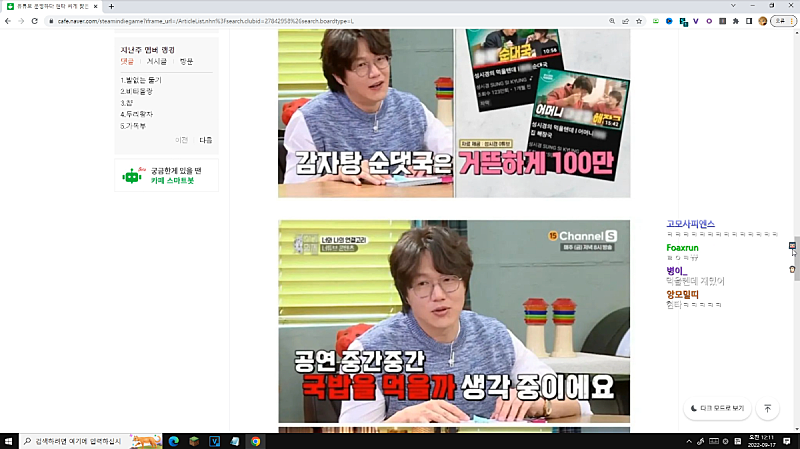This screenshot has width=800, height=449.
Task: Open the taskbar clock and date
Action: click(761, 441)
